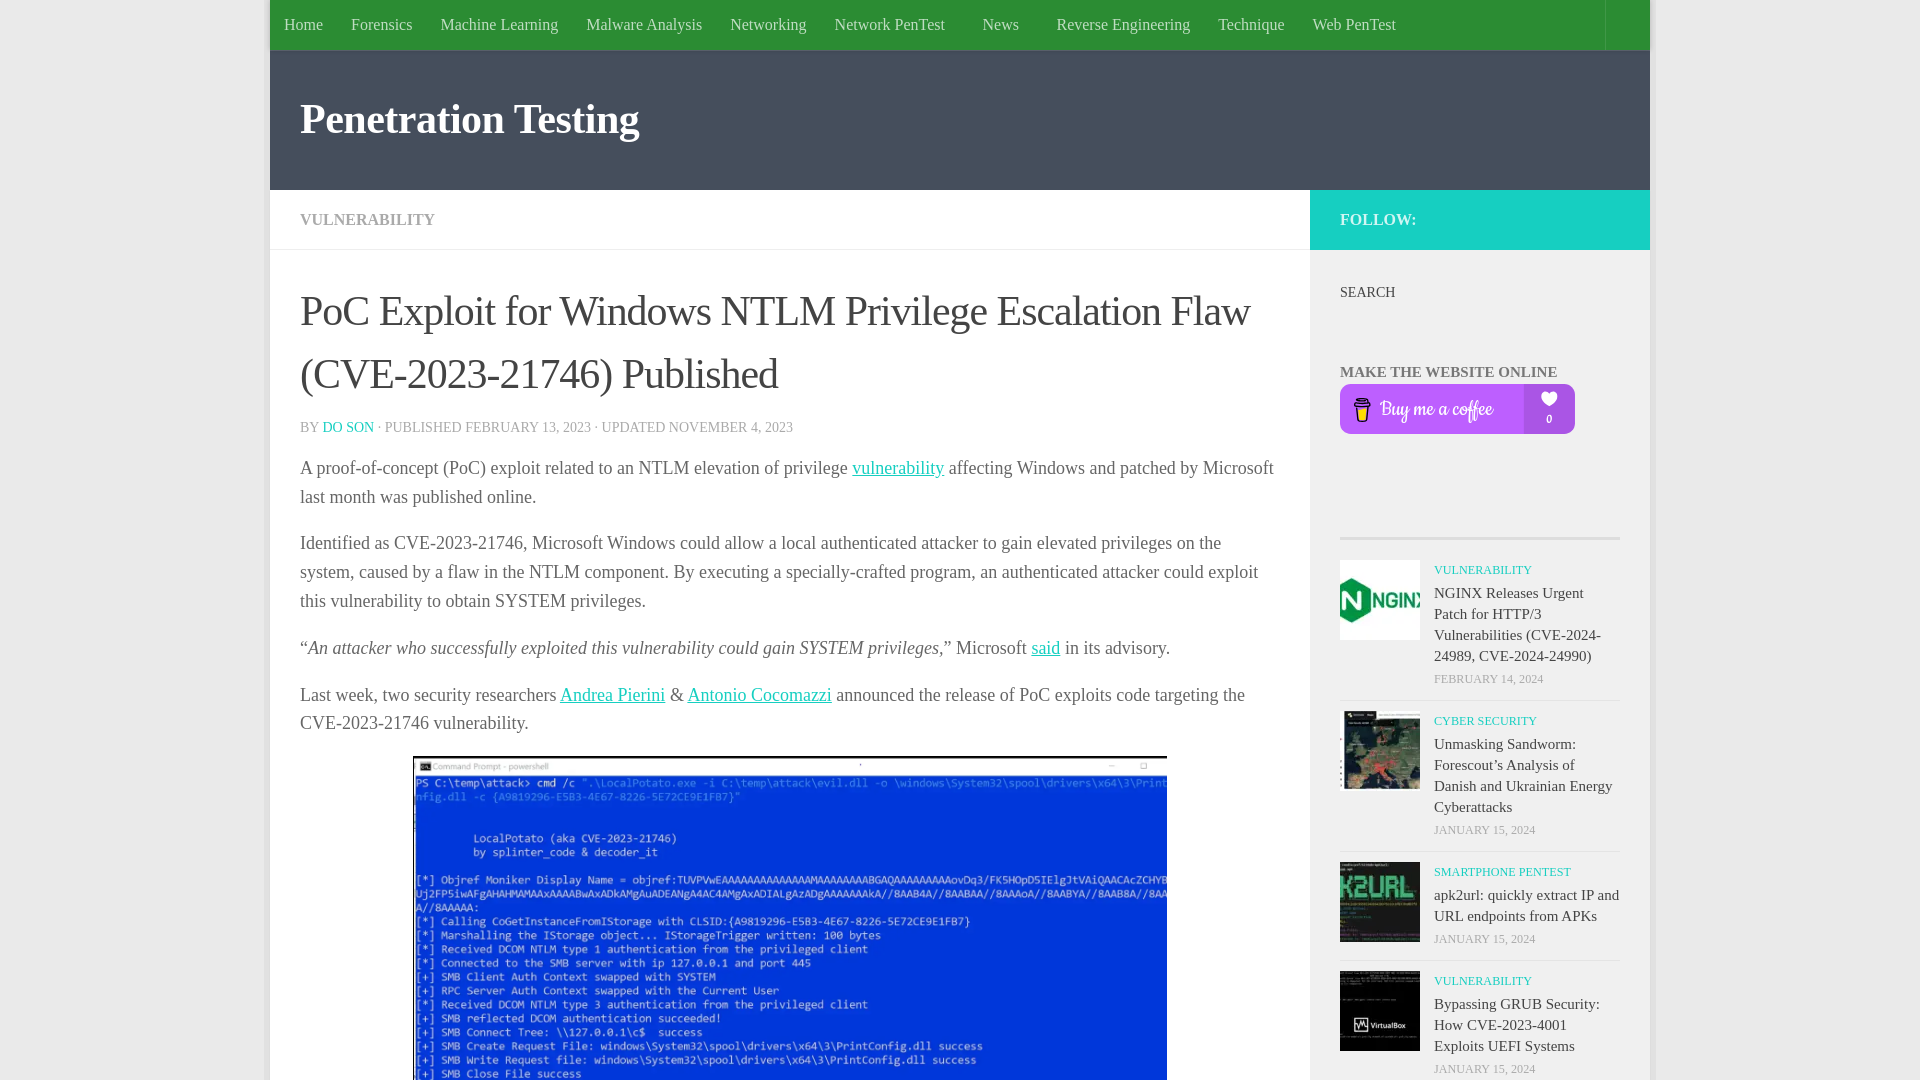Image resolution: width=1920 pixels, height=1080 pixels.
Task: Click the Buy me a coffee heart icon
Action: tap(1549, 398)
